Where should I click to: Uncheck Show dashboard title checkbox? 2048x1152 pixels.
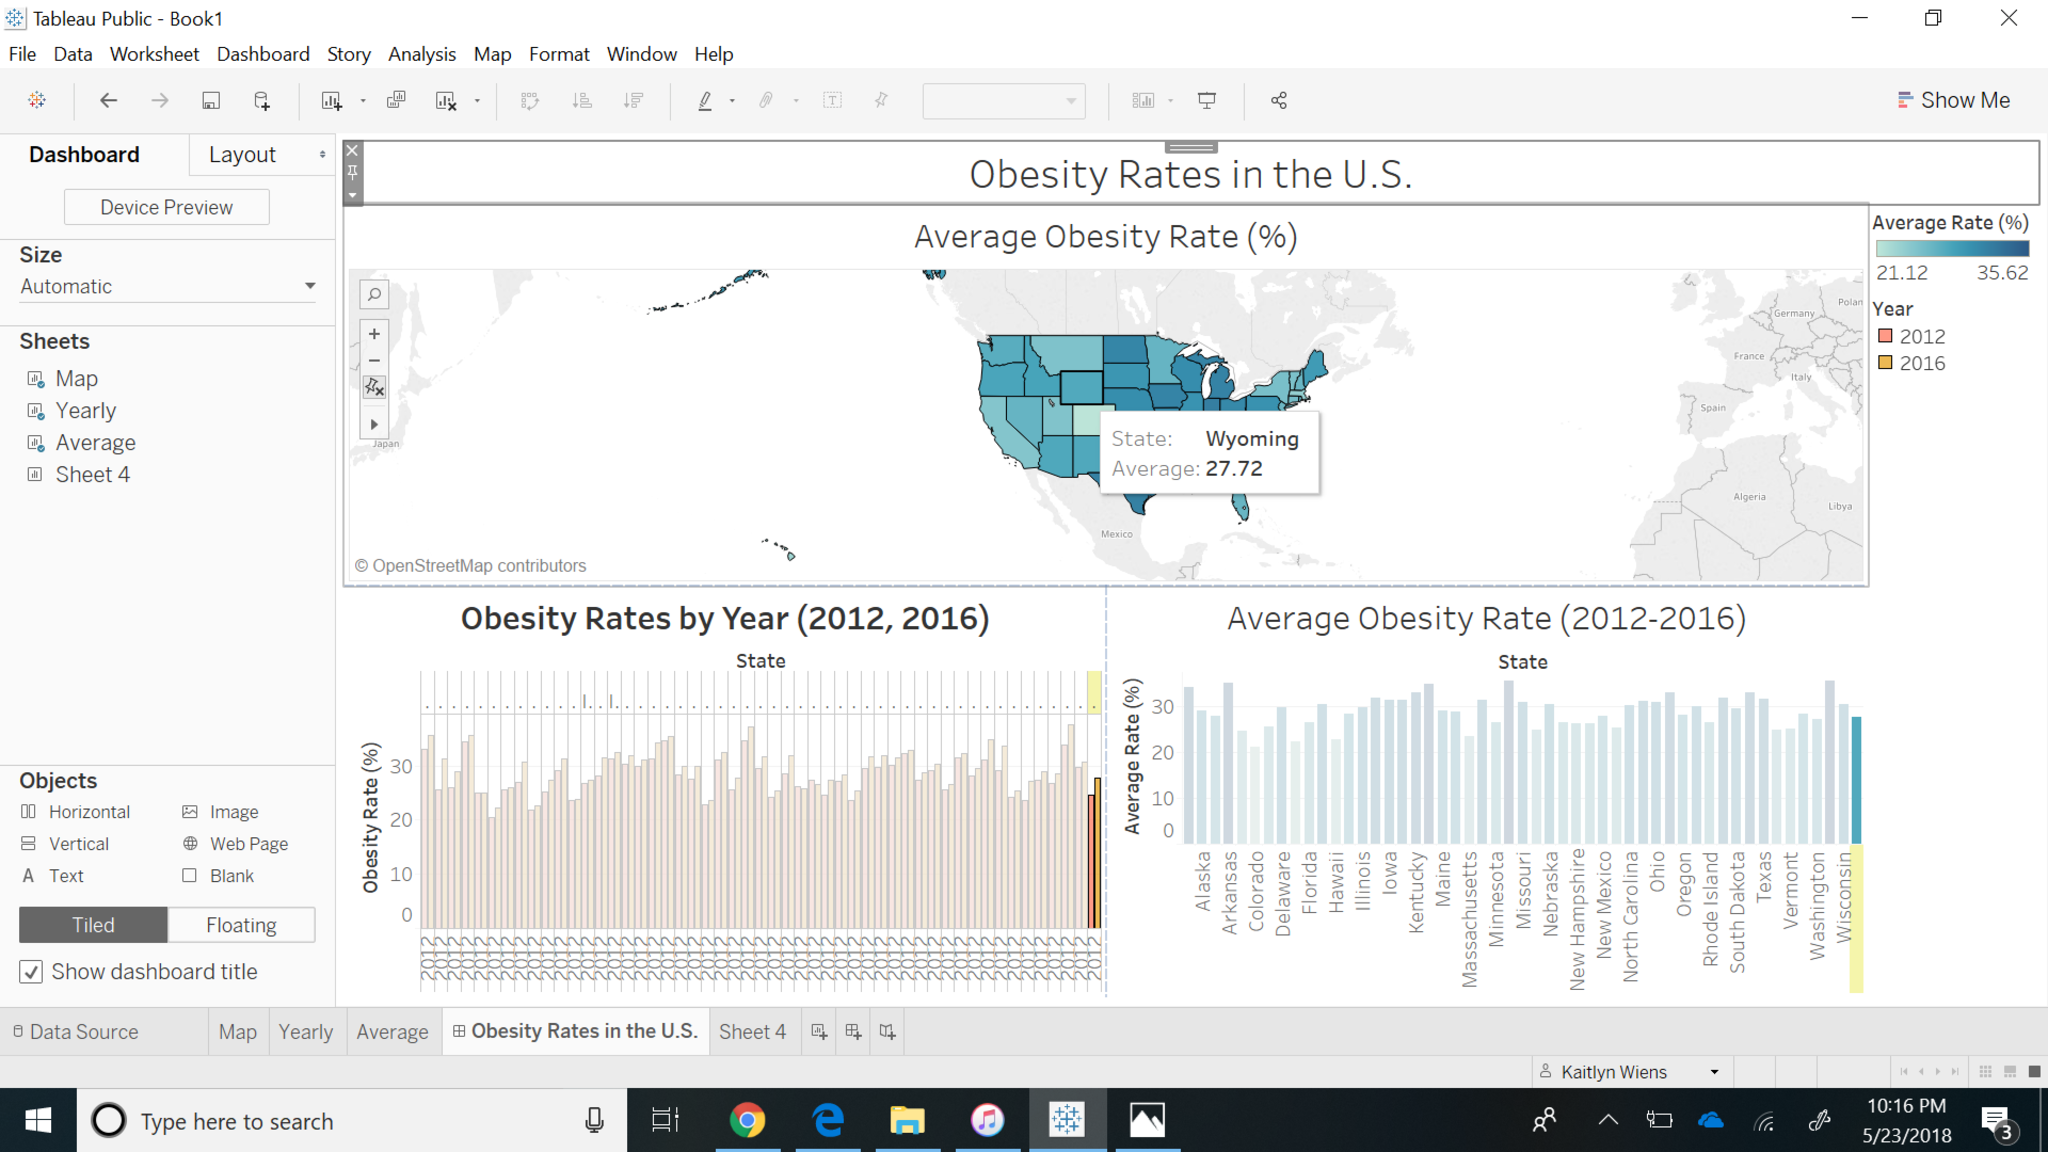coord(31,972)
